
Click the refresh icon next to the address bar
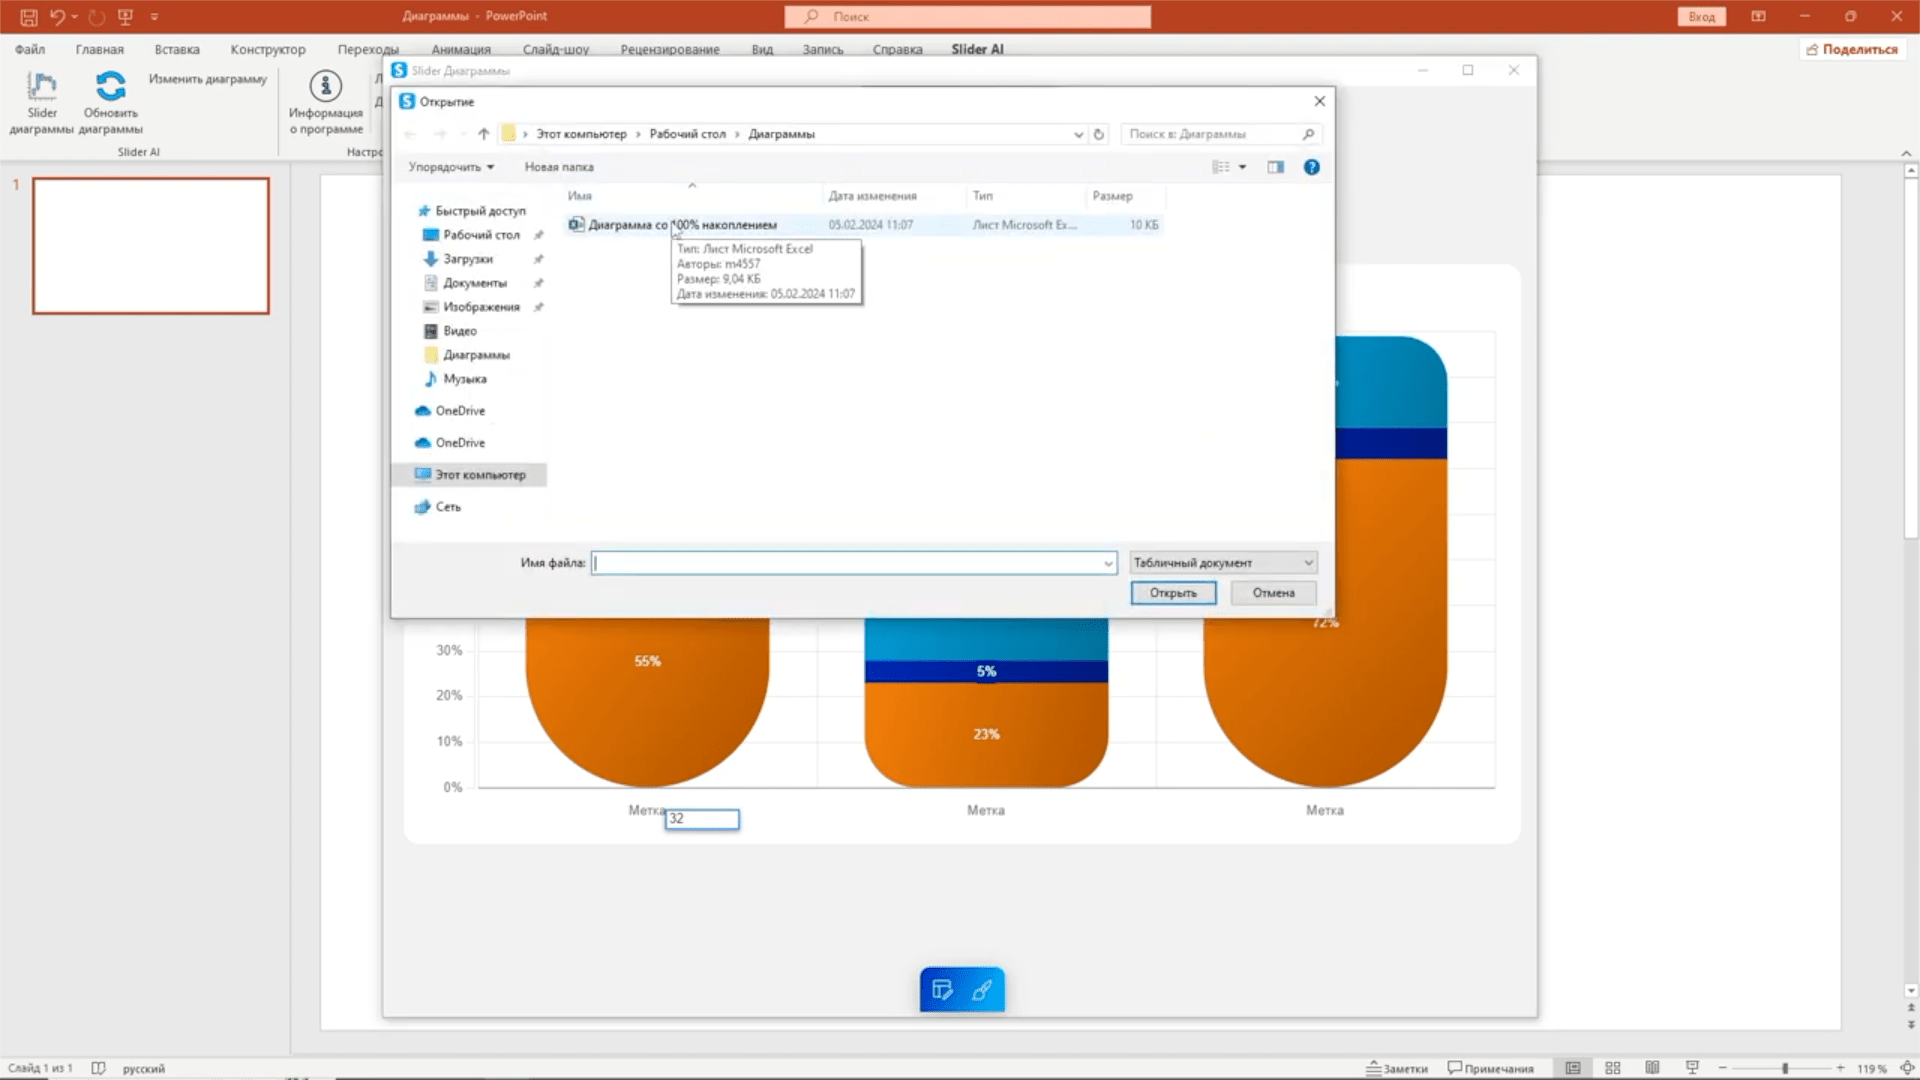1099,134
